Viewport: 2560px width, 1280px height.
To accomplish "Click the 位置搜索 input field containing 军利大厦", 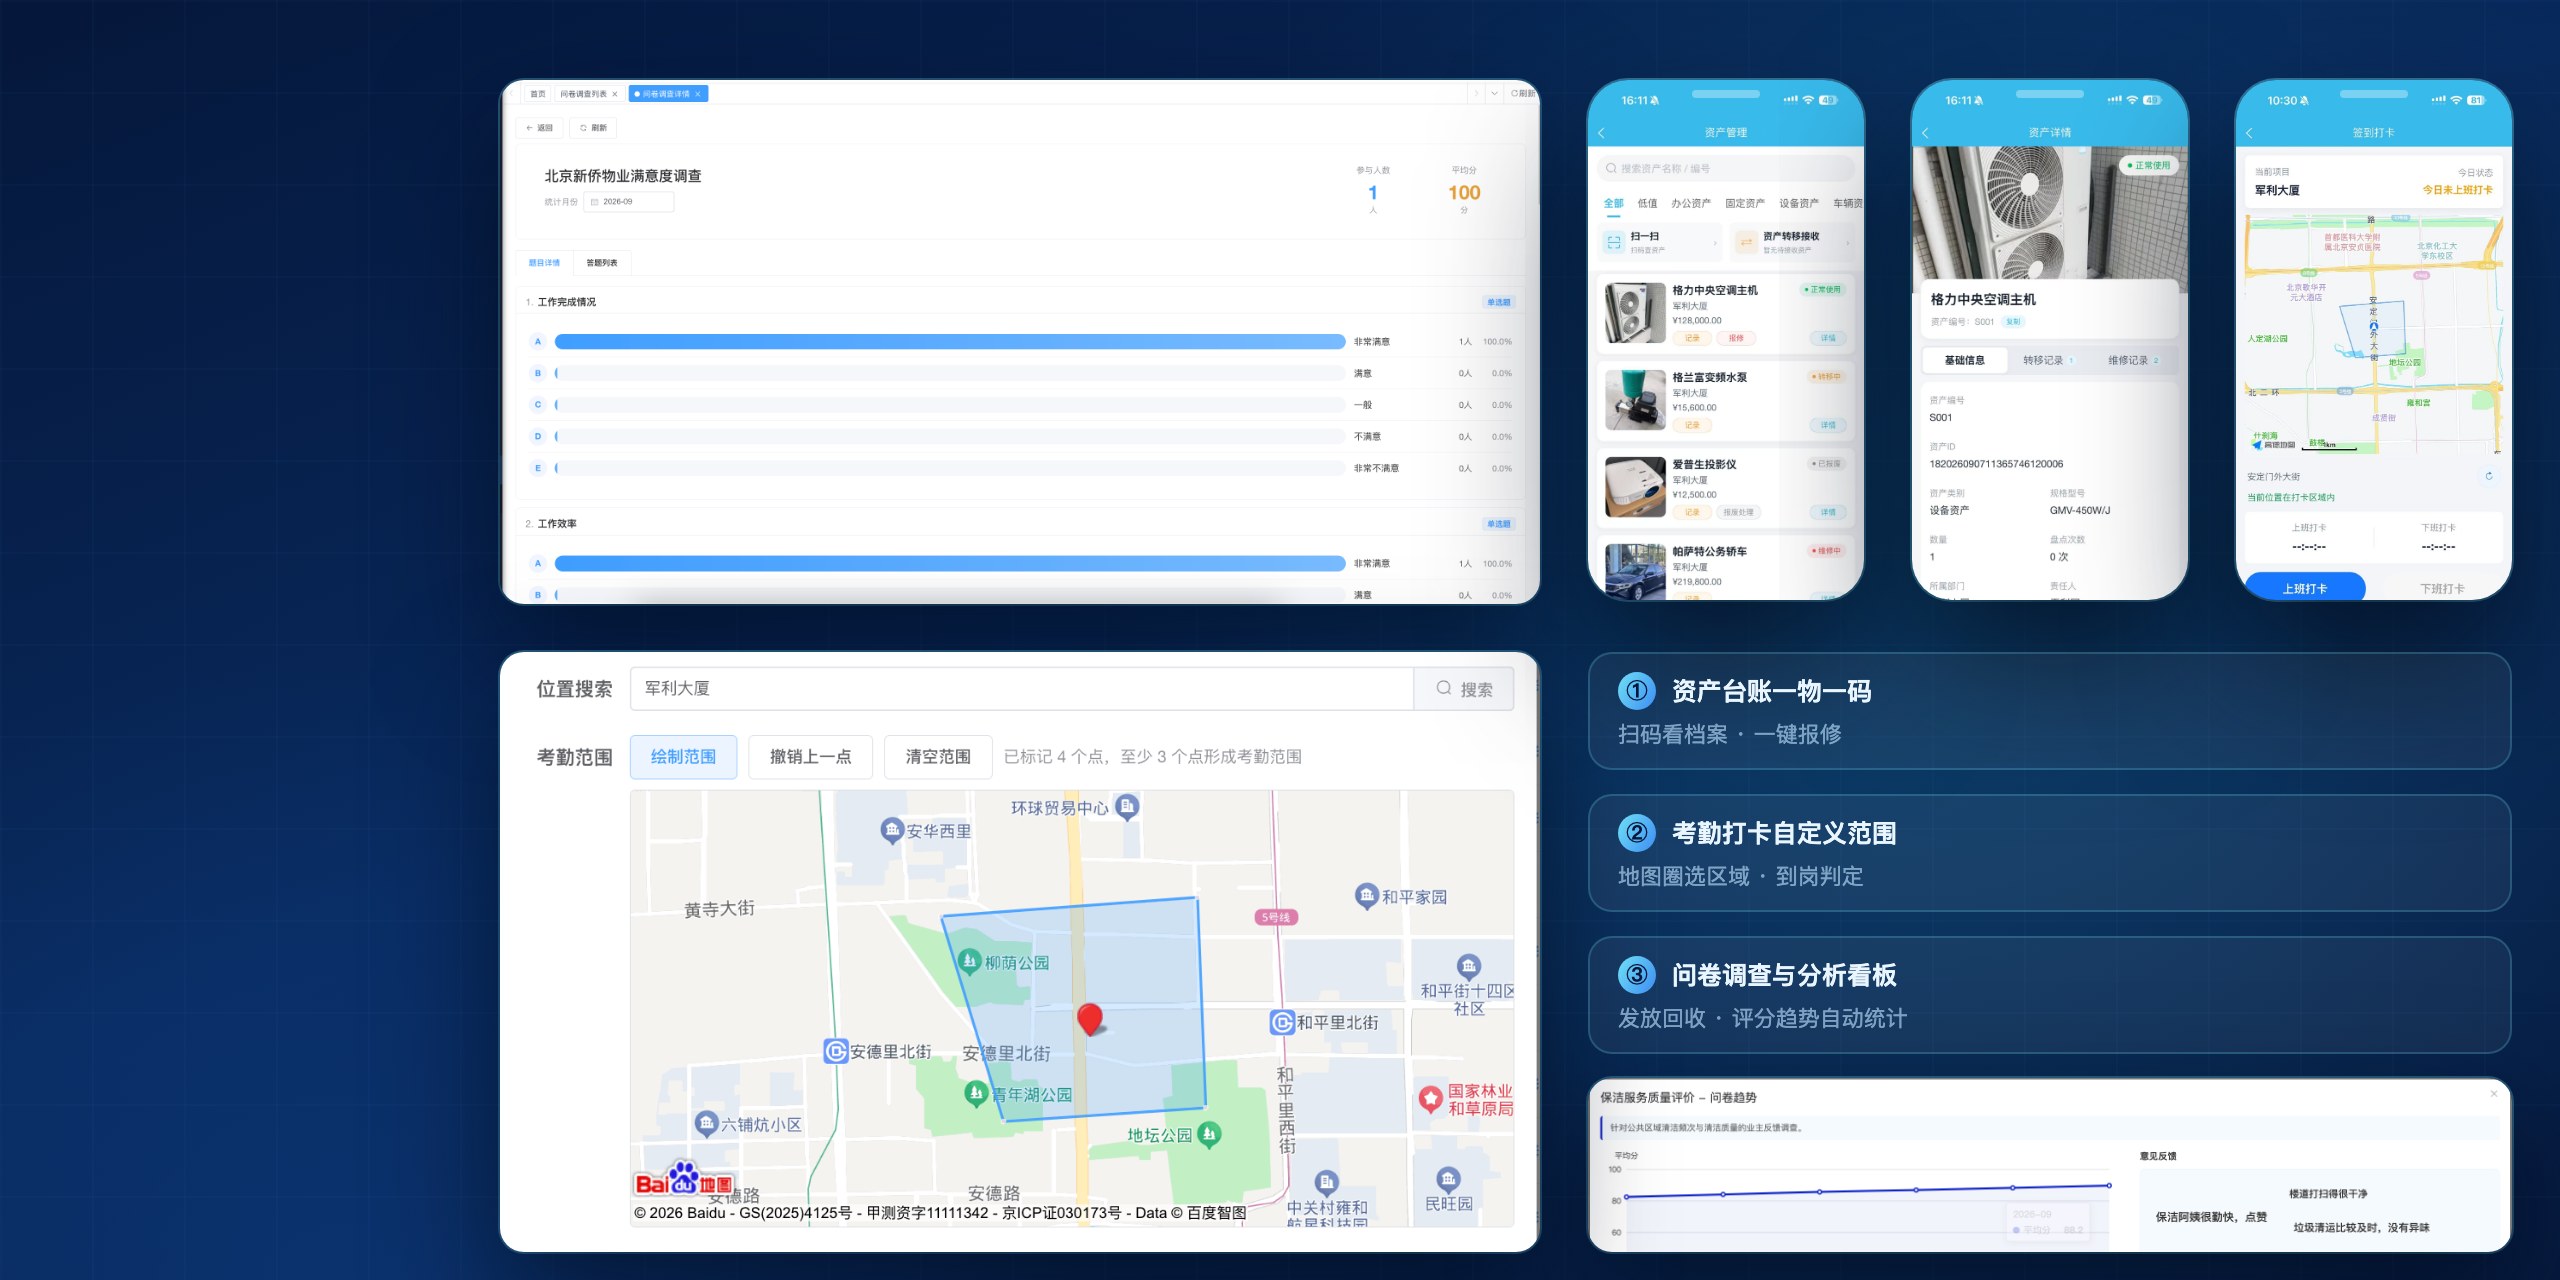I will pos(1021,689).
